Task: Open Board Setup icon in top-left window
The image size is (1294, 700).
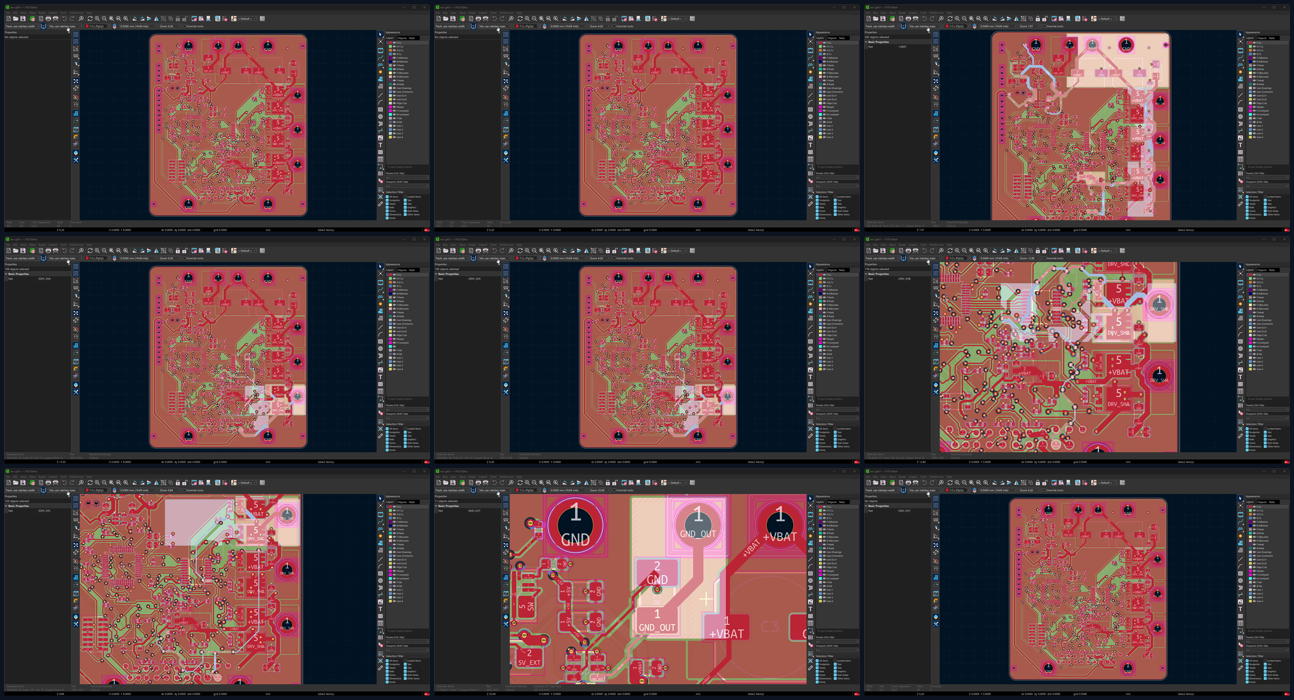Action: point(32,18)
